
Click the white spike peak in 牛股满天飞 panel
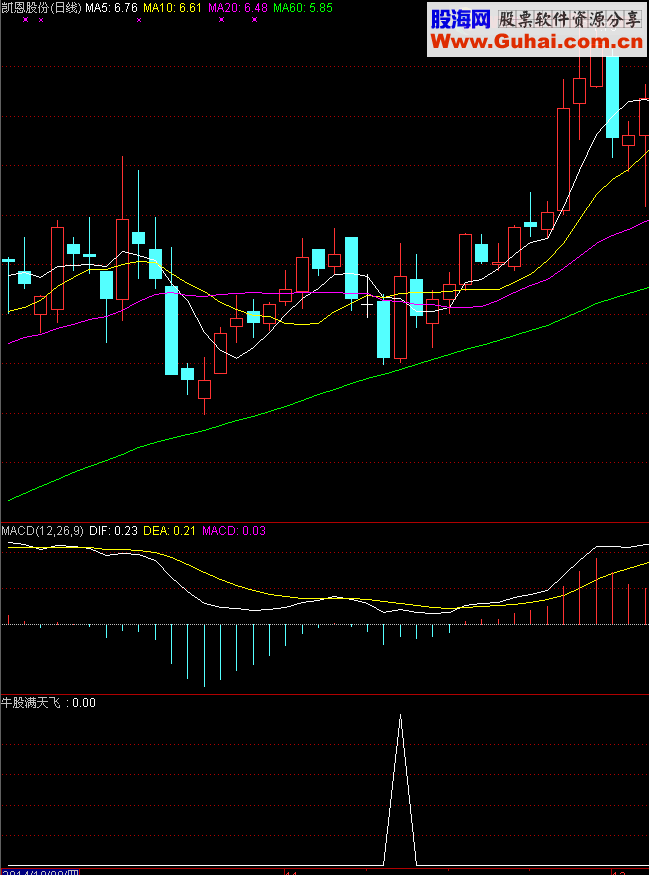400,716
